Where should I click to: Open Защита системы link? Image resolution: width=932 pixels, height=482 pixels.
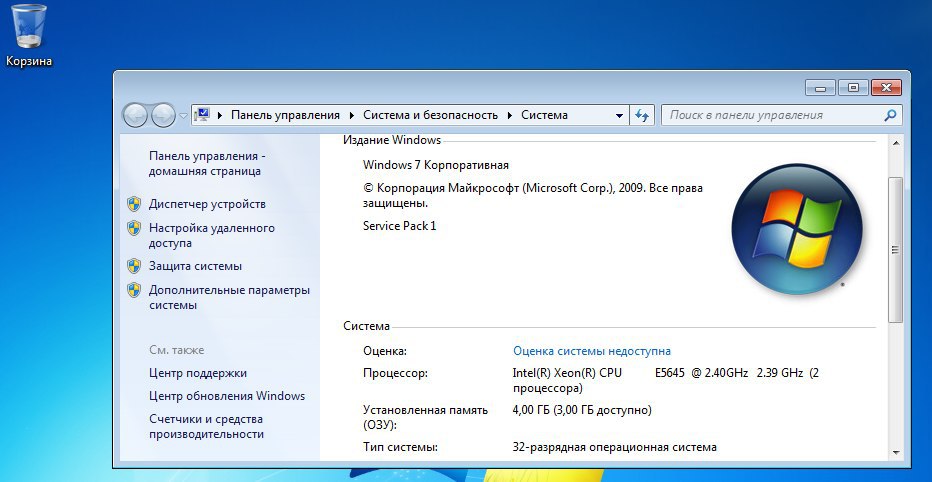(195, 266)
